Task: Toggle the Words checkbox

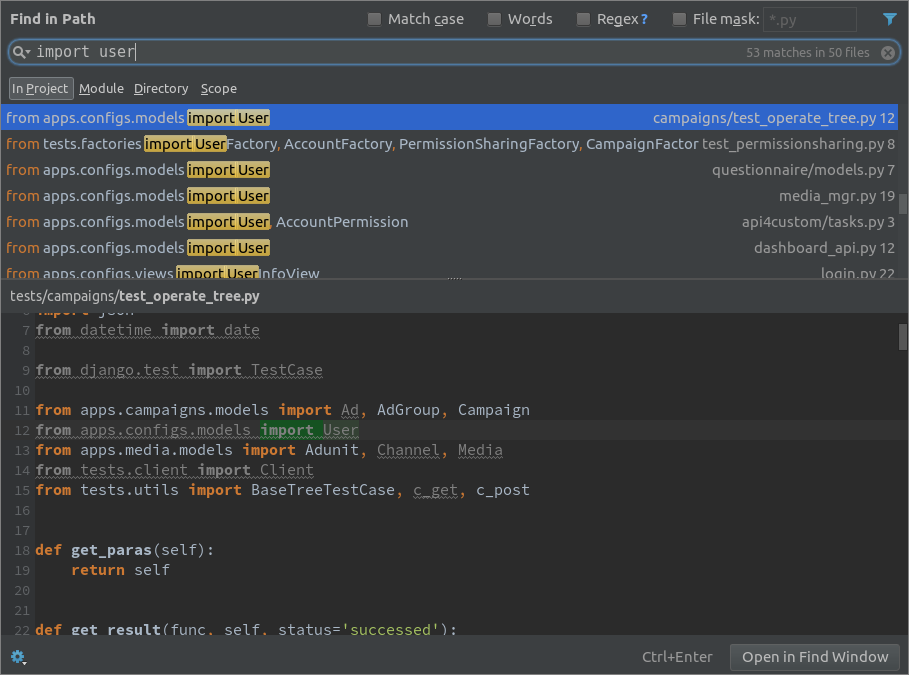Action: pyautogui.click(x=495, y=19)
